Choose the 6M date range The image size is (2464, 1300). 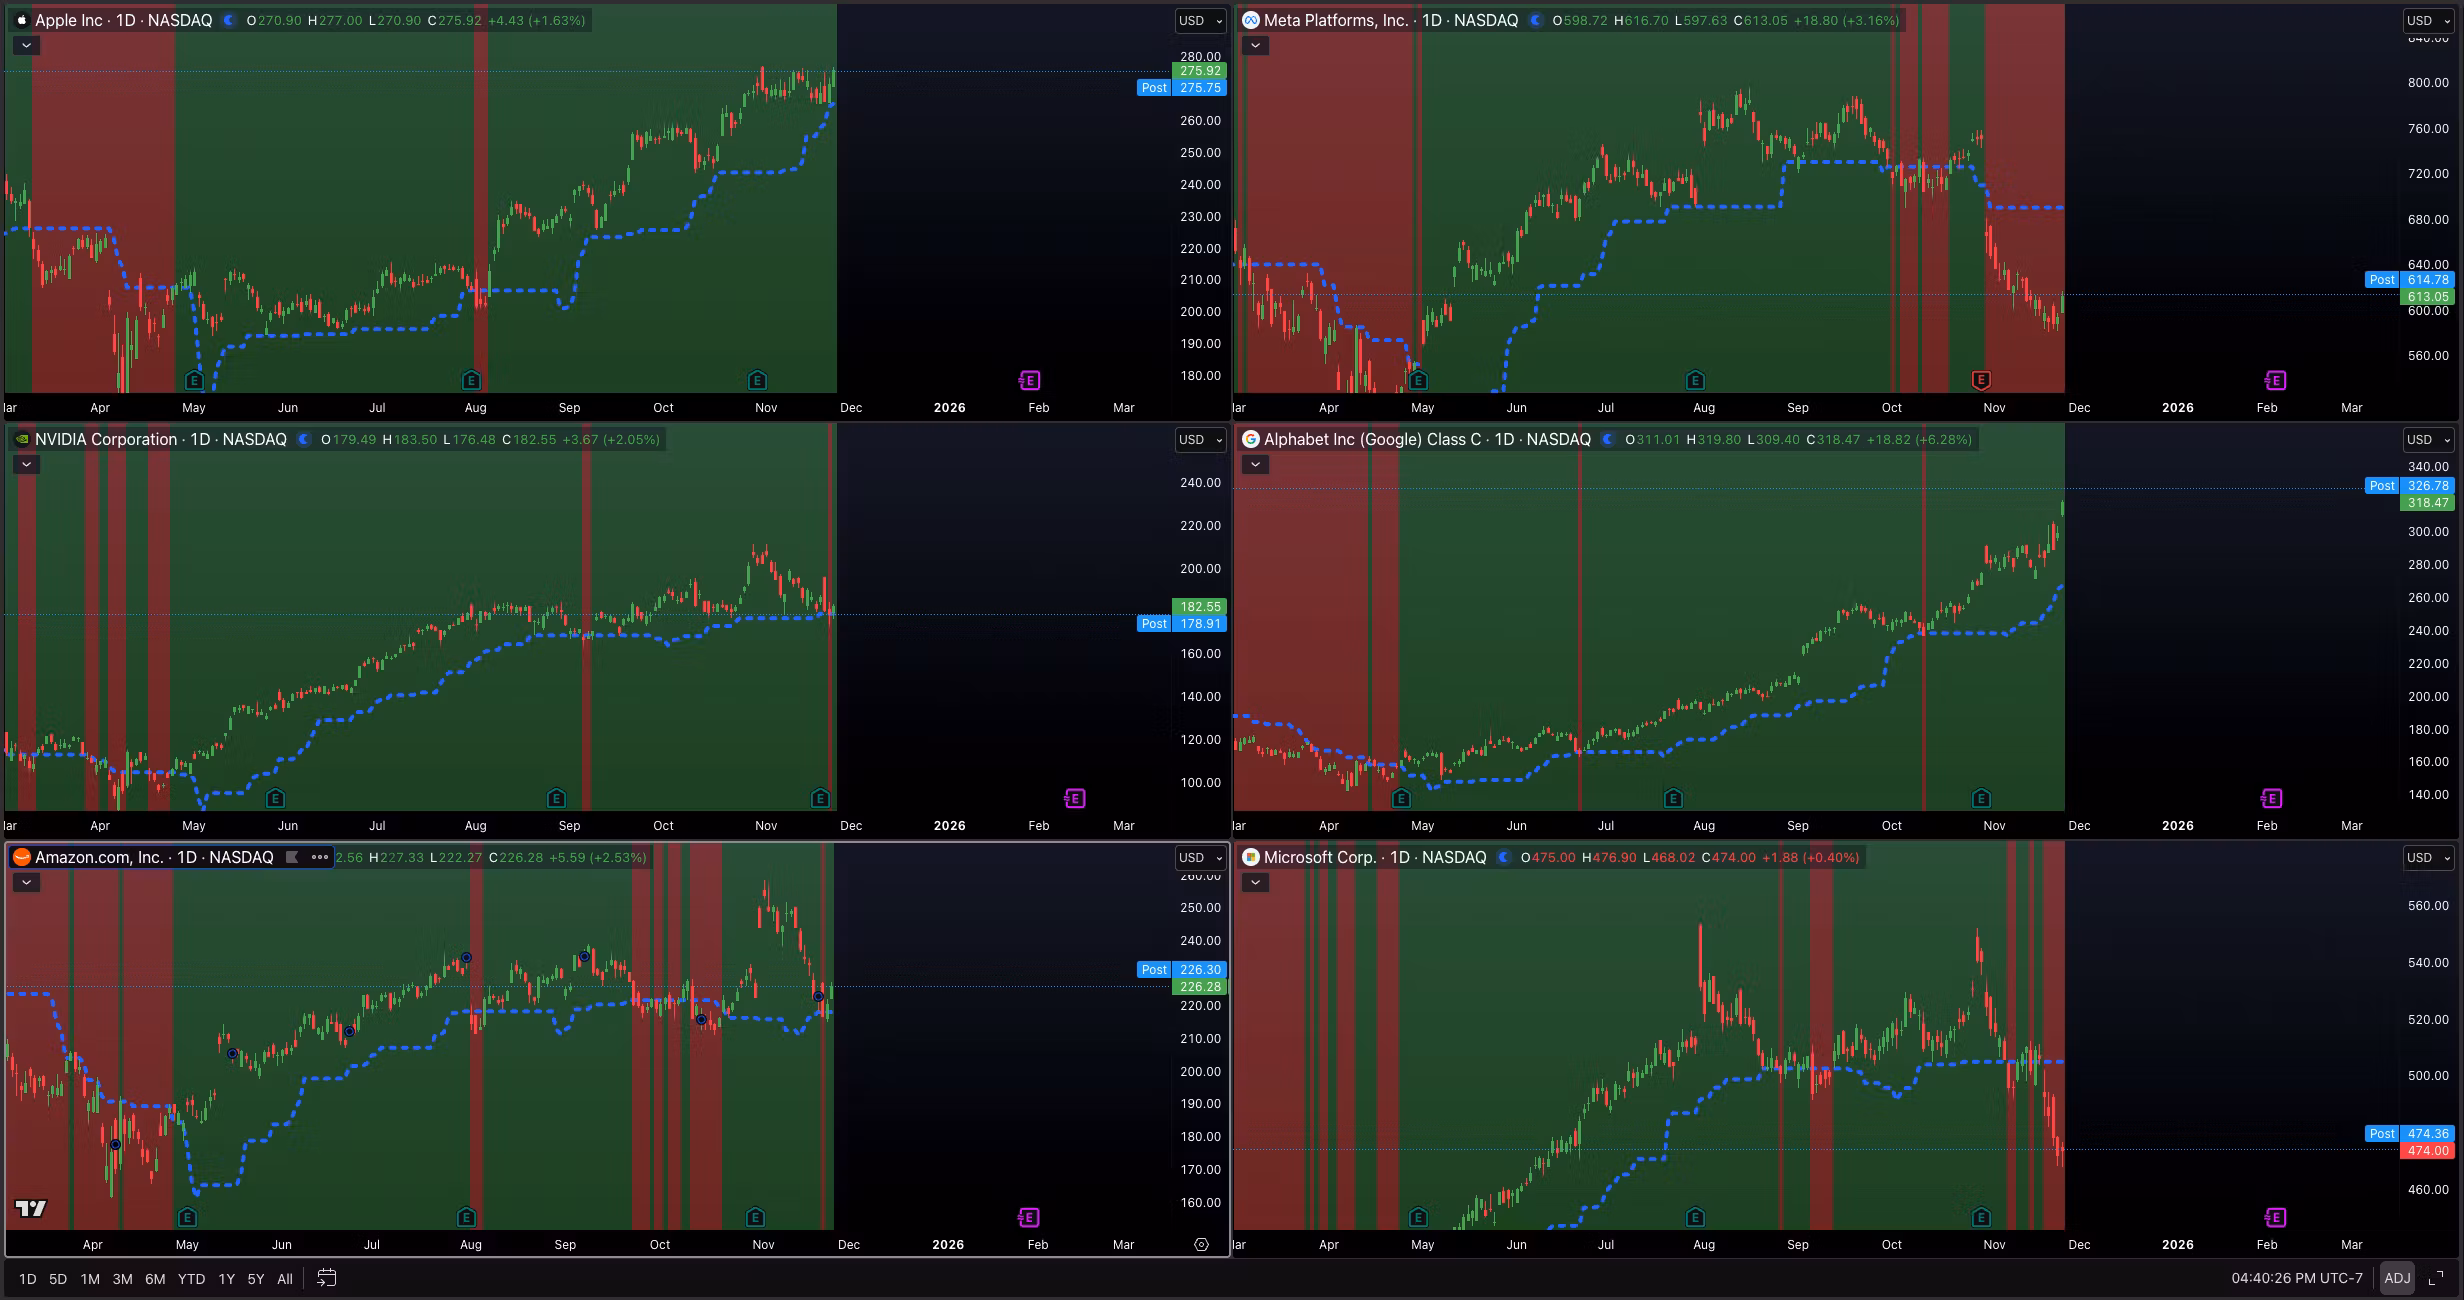tap(155, 1278)
